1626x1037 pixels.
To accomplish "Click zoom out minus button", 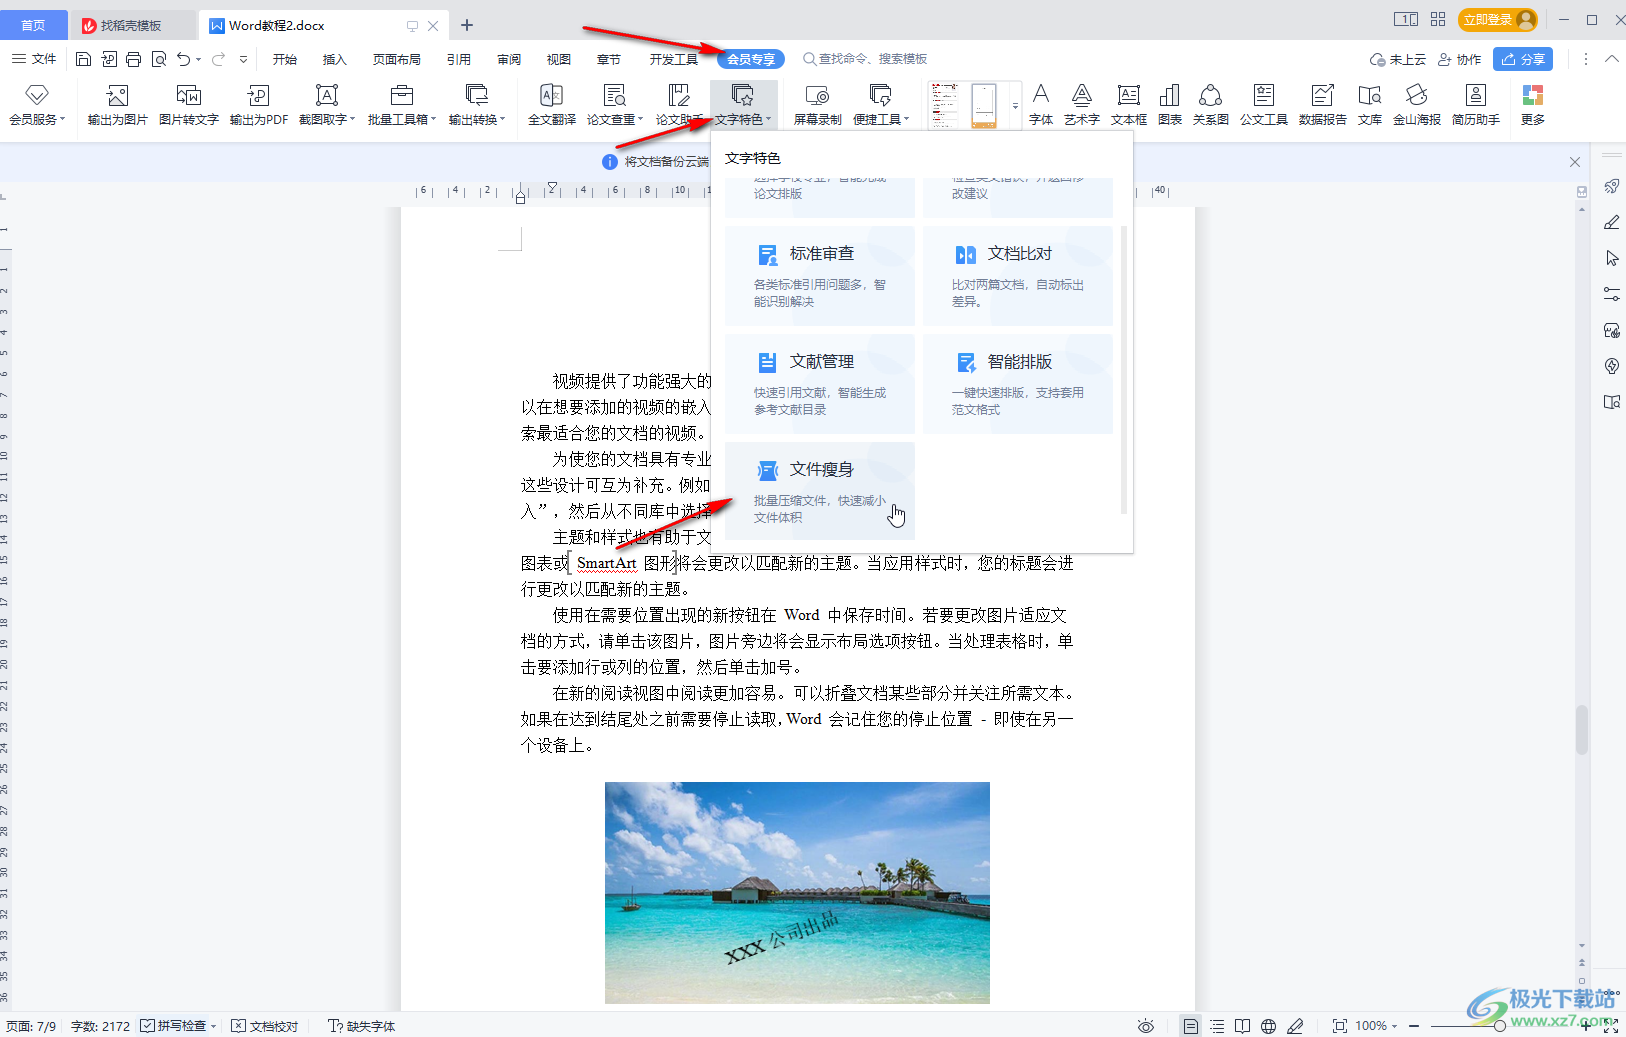I will click(x=1414, y=1026).
